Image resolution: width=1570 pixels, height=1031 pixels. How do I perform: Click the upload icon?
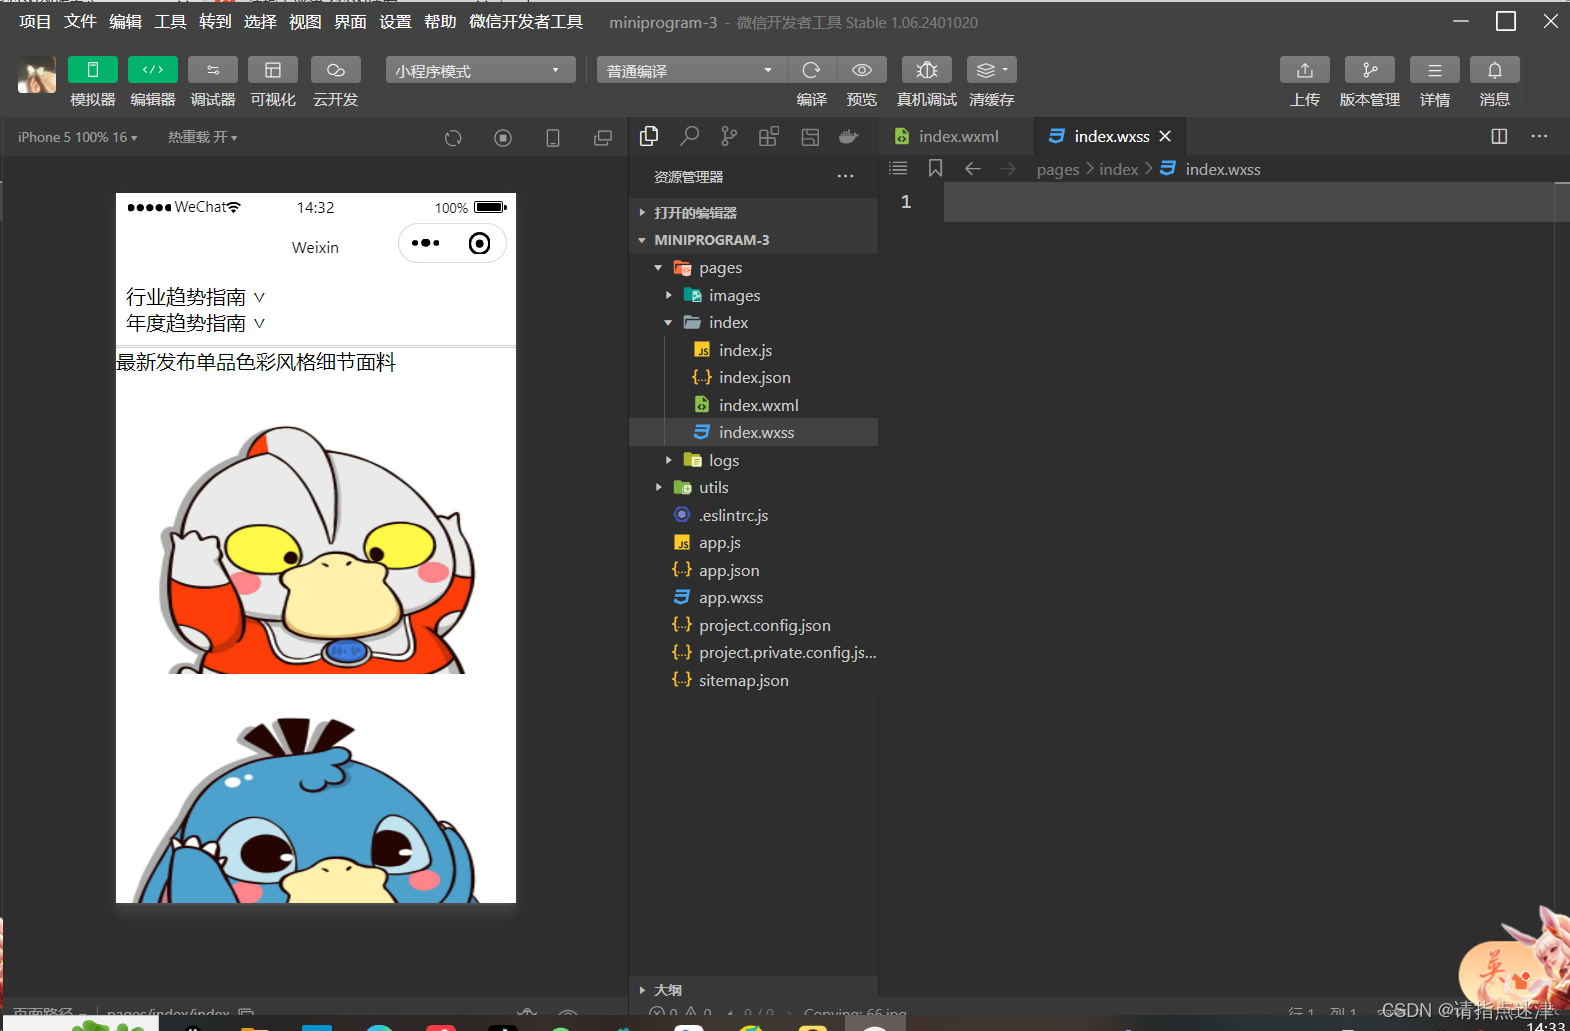(x=1305, y=70)
